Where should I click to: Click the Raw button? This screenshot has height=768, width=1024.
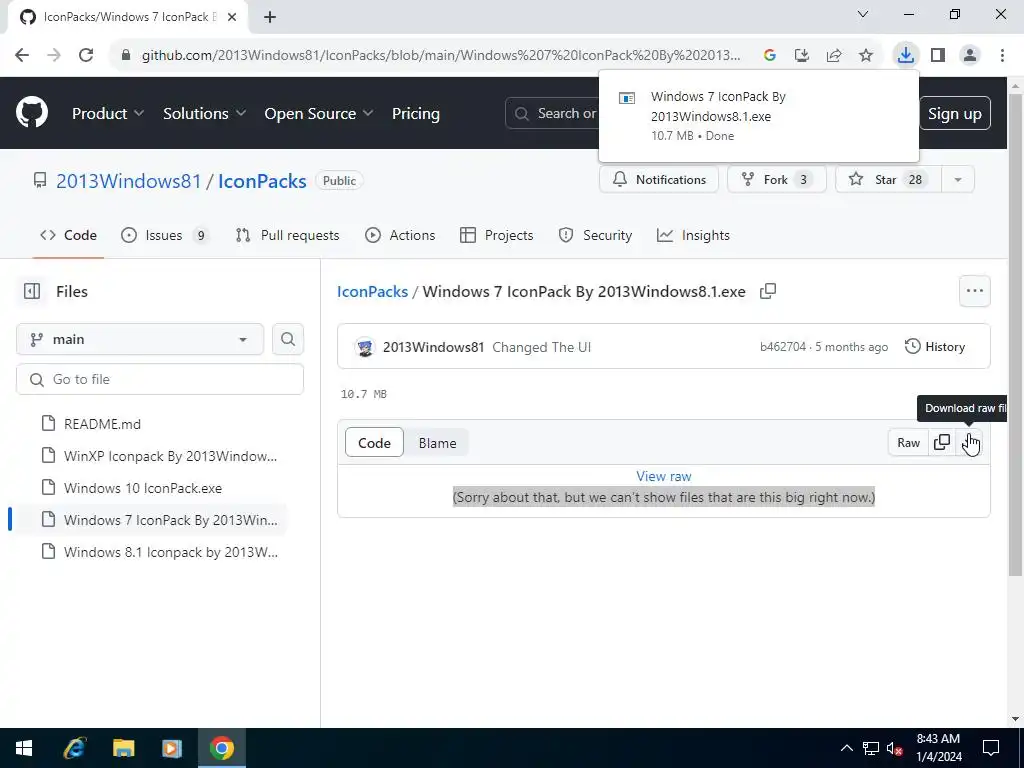[x=908, y=443]
